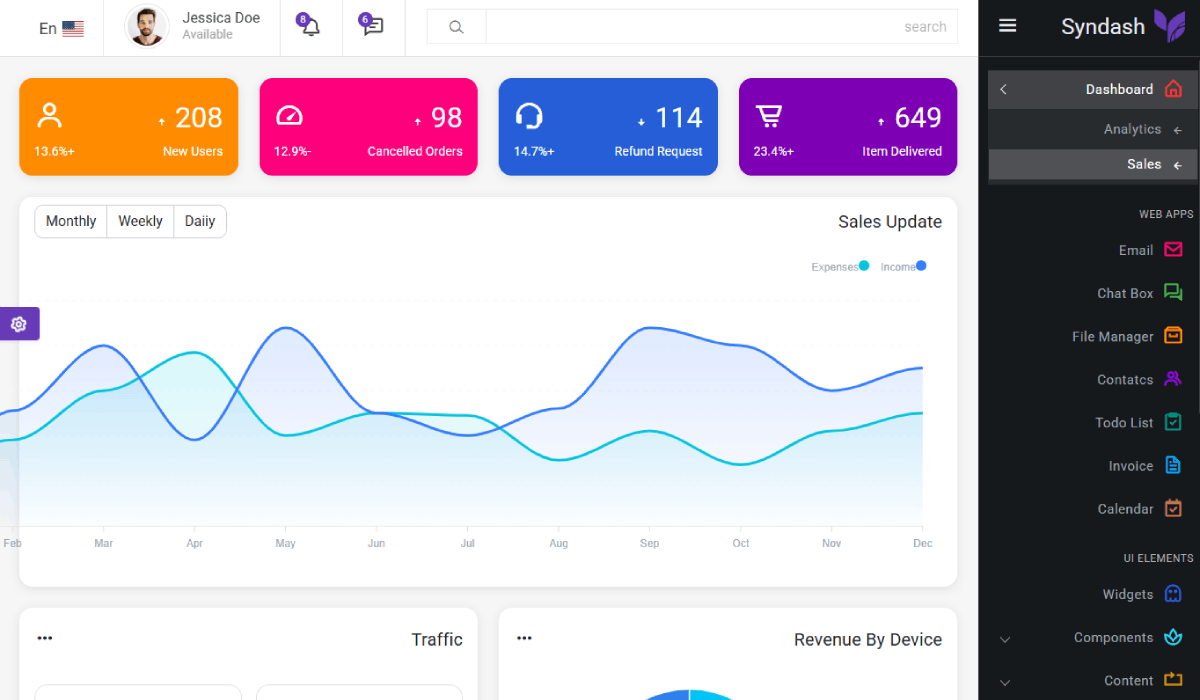This screenshot has height=700, width=1200.
Task: Toggle the Expenses series in the legend
Action: point(840,267)
